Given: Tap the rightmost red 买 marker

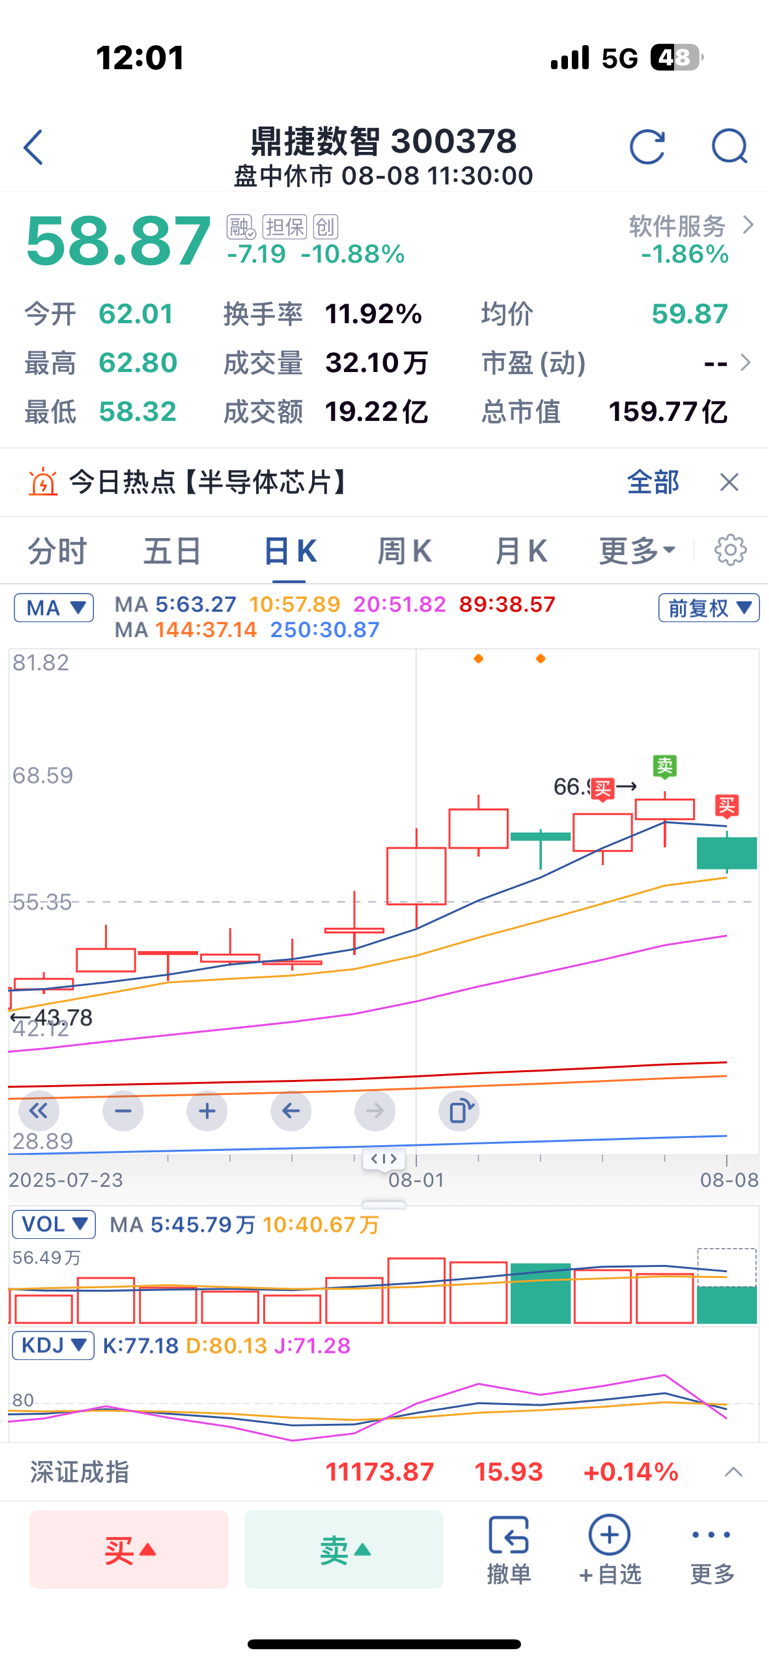Looking at the screenshot, I should [727, 805].
